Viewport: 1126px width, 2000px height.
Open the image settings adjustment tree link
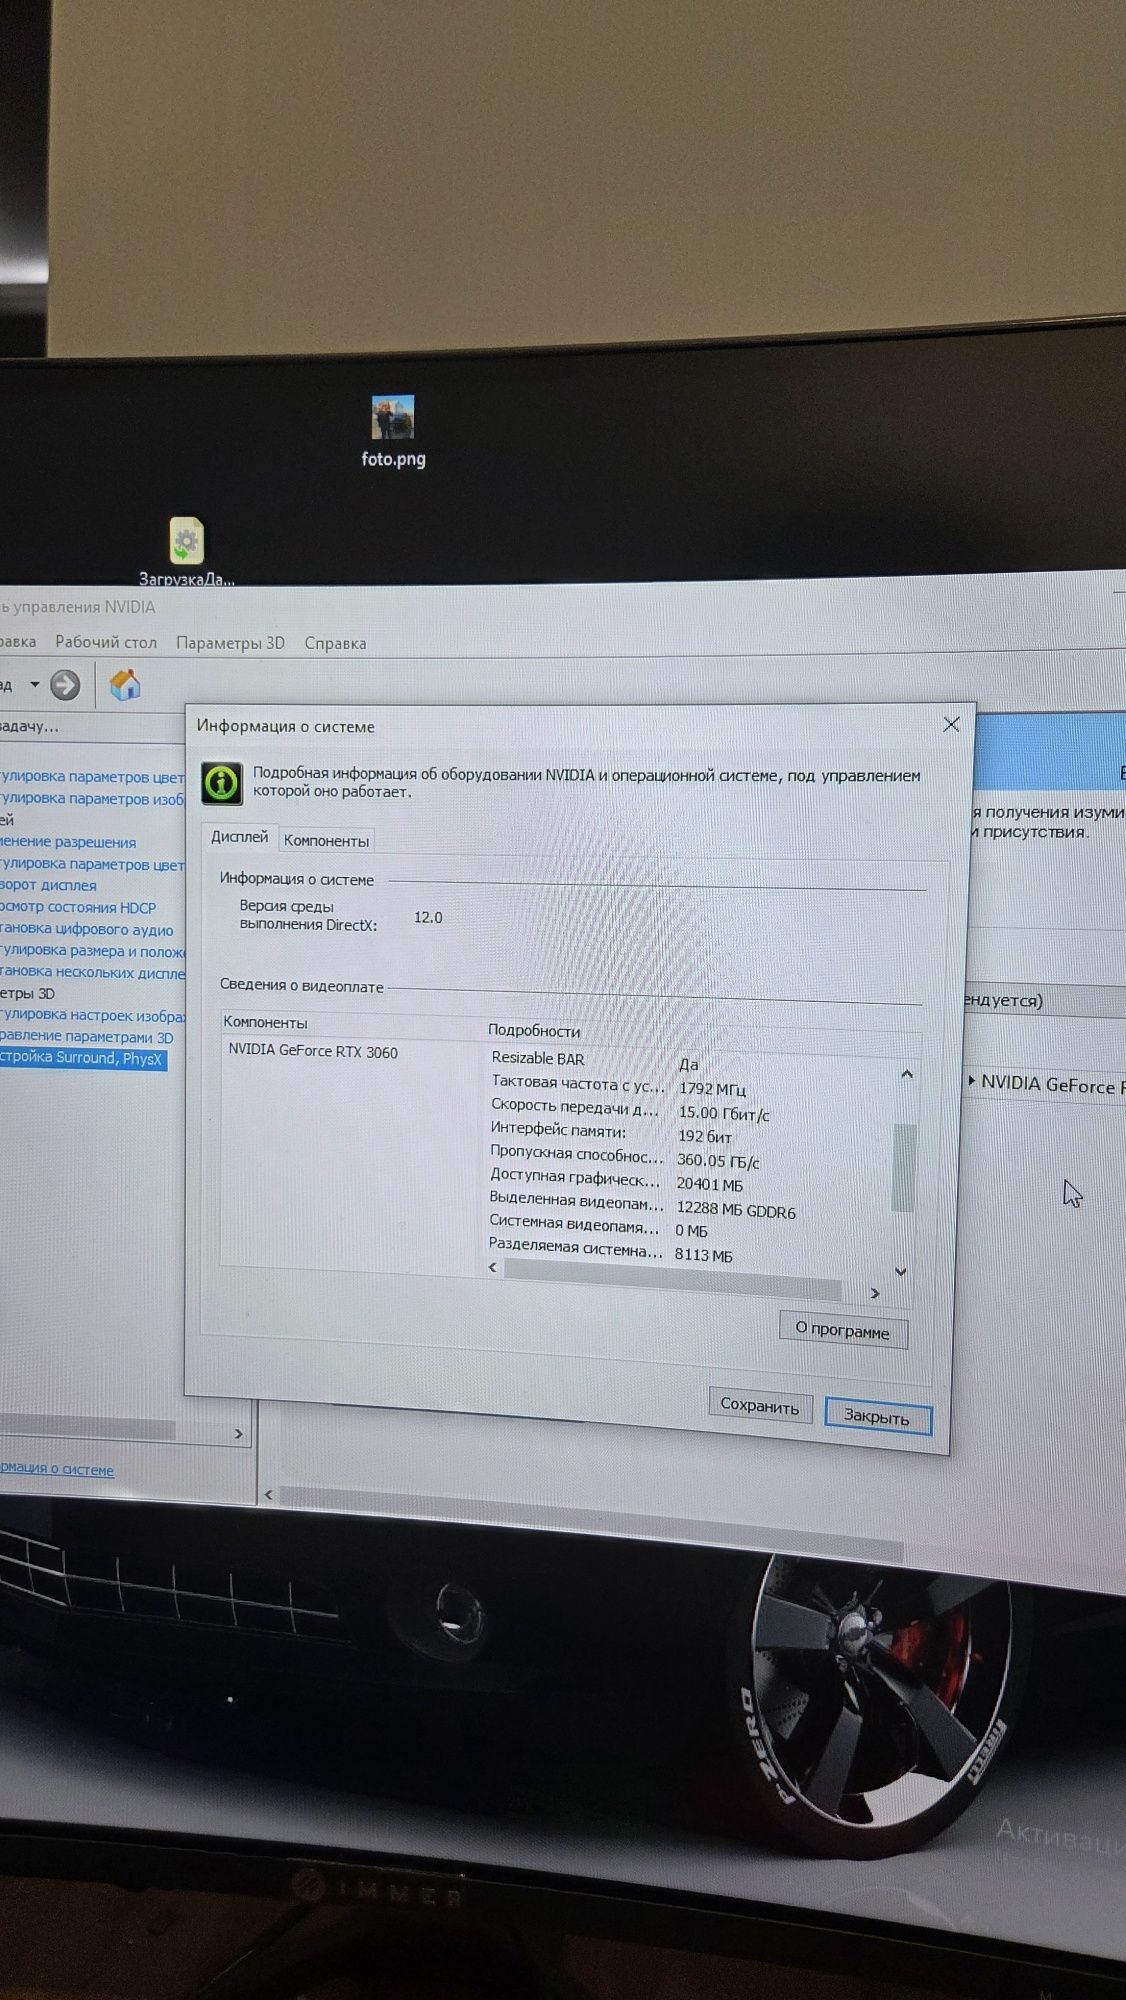tap(92, 1015)
